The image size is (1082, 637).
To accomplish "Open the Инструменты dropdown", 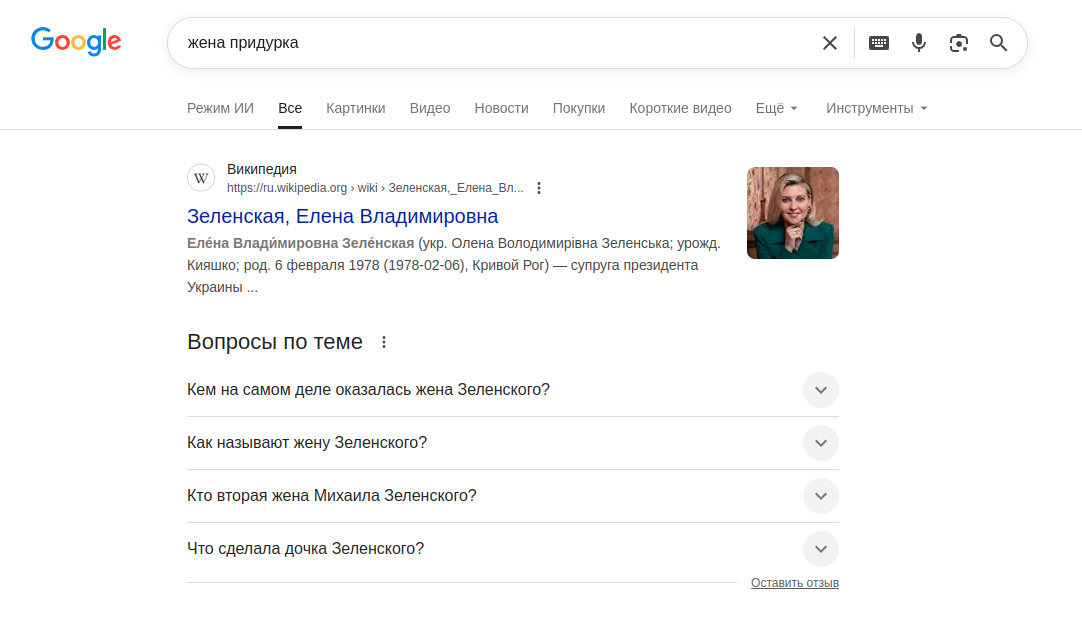I will [876, 108].
